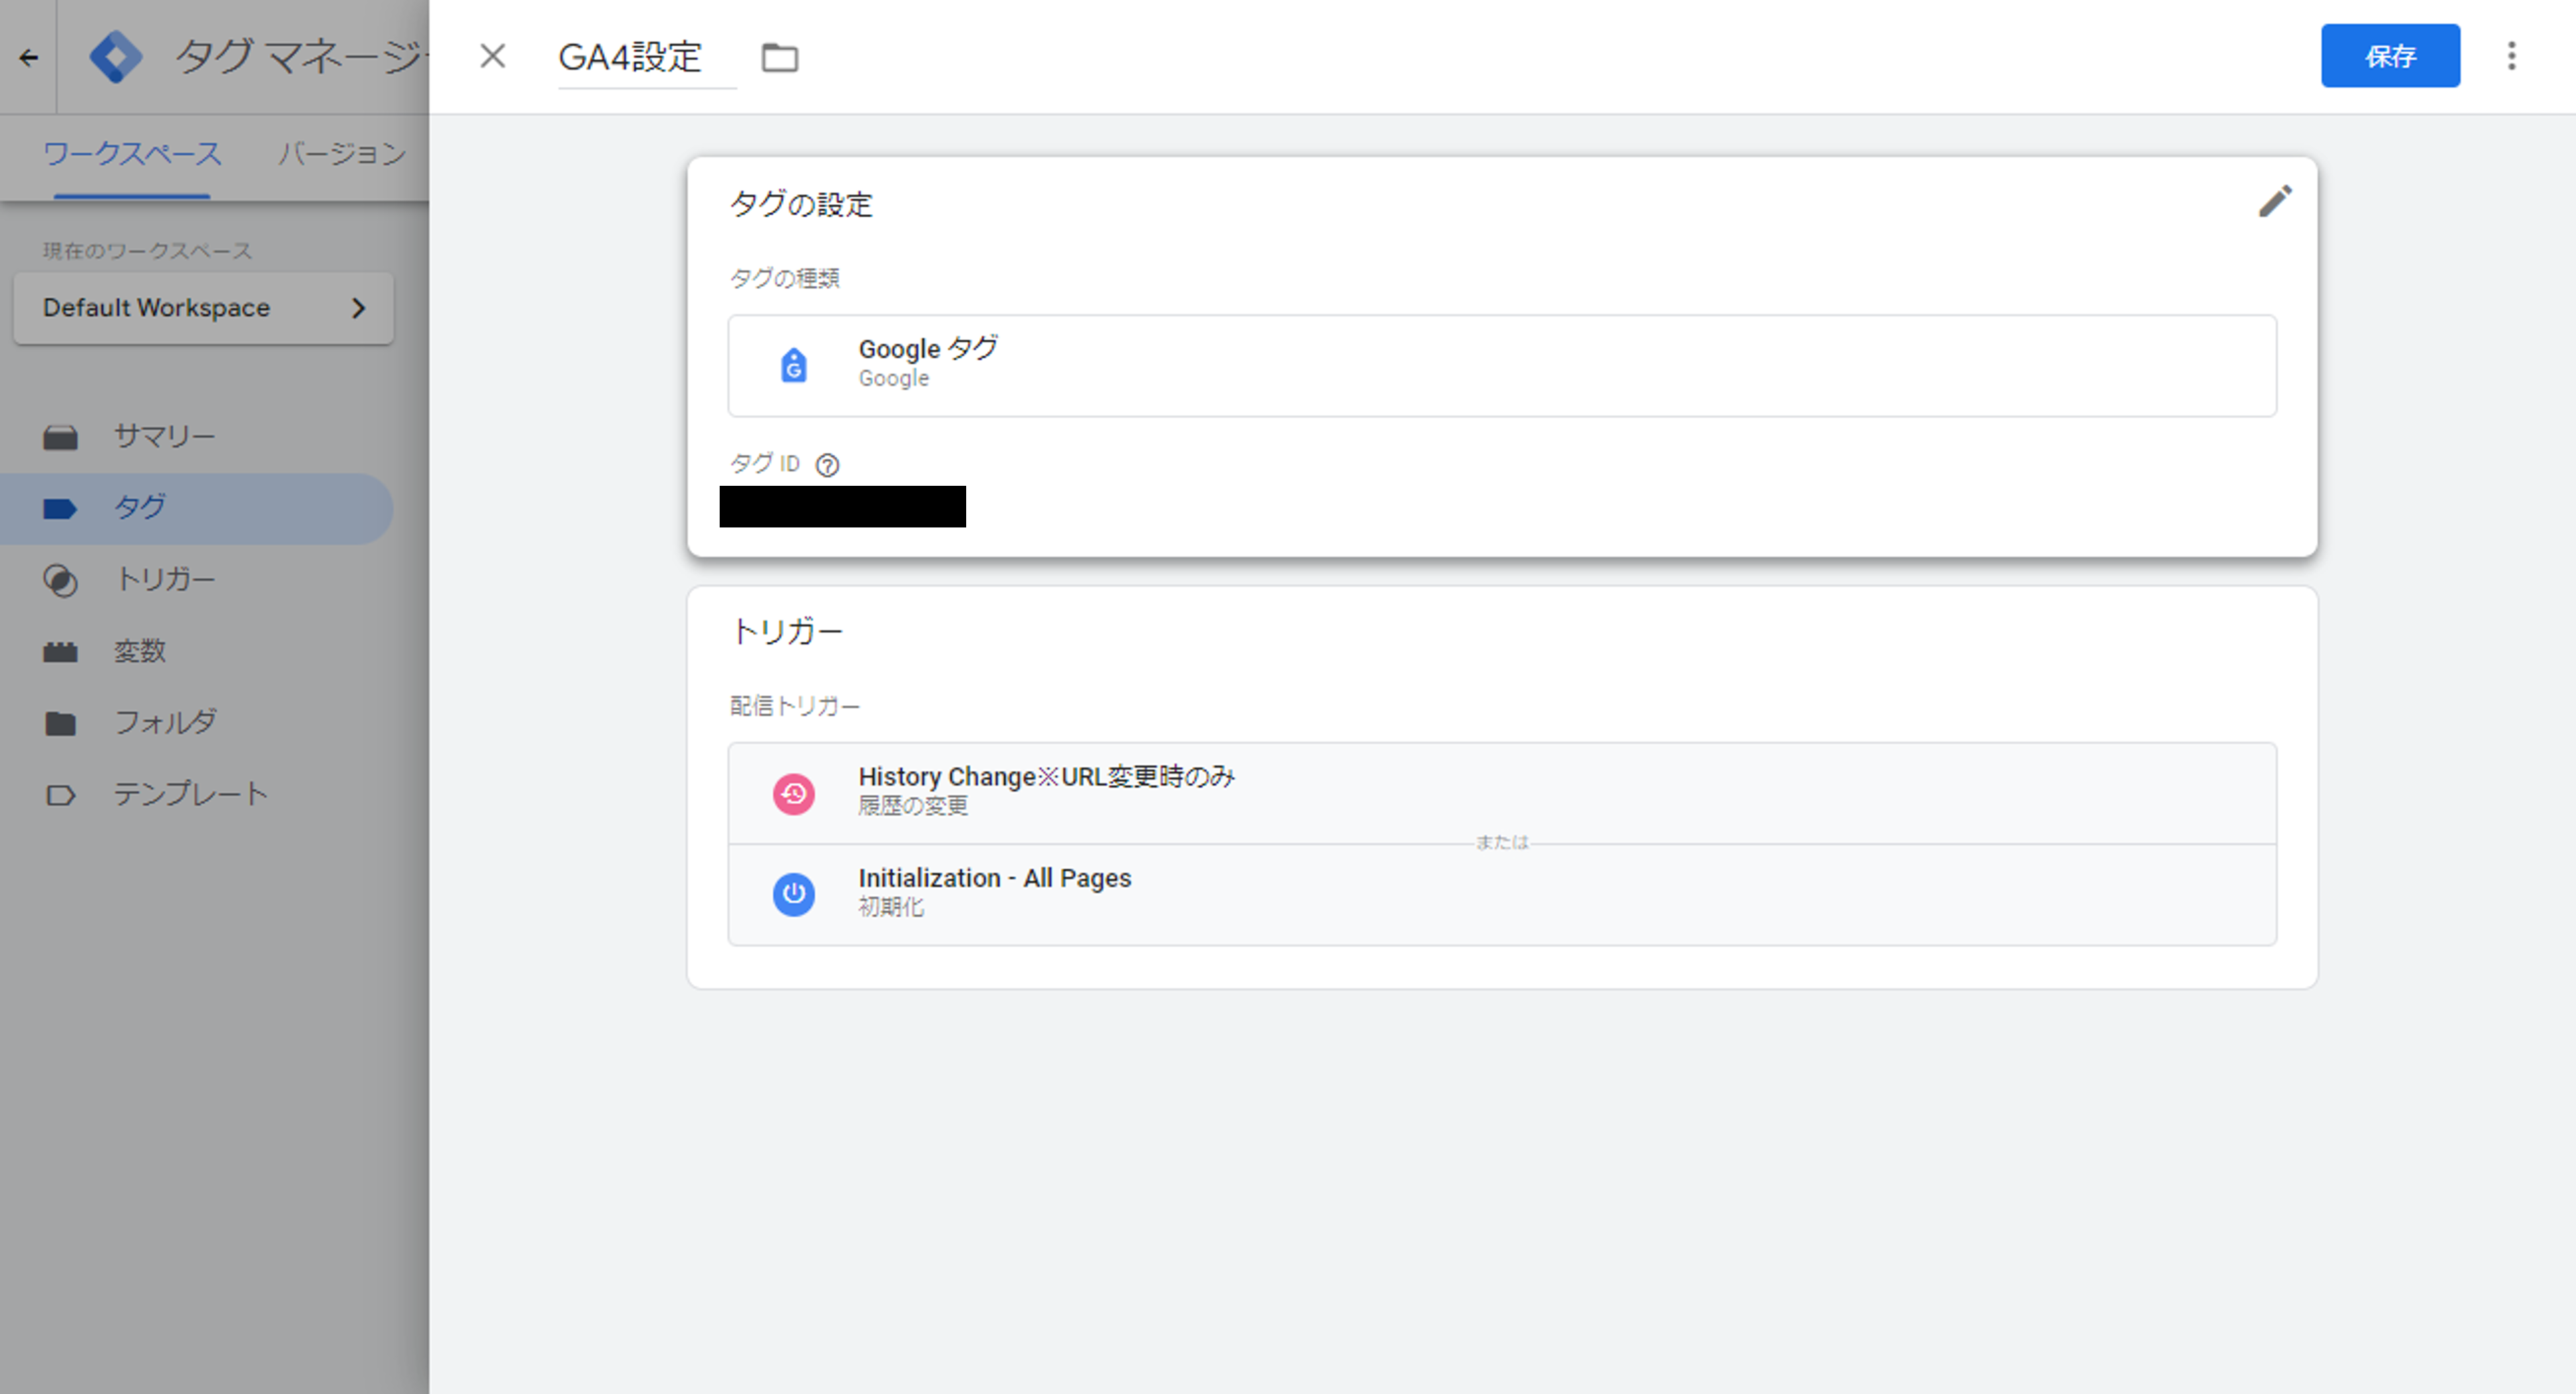Open the three-dot more options menu
Image resolution: width=2576 pixels, height=1394 pixels.
[2511, 56]
